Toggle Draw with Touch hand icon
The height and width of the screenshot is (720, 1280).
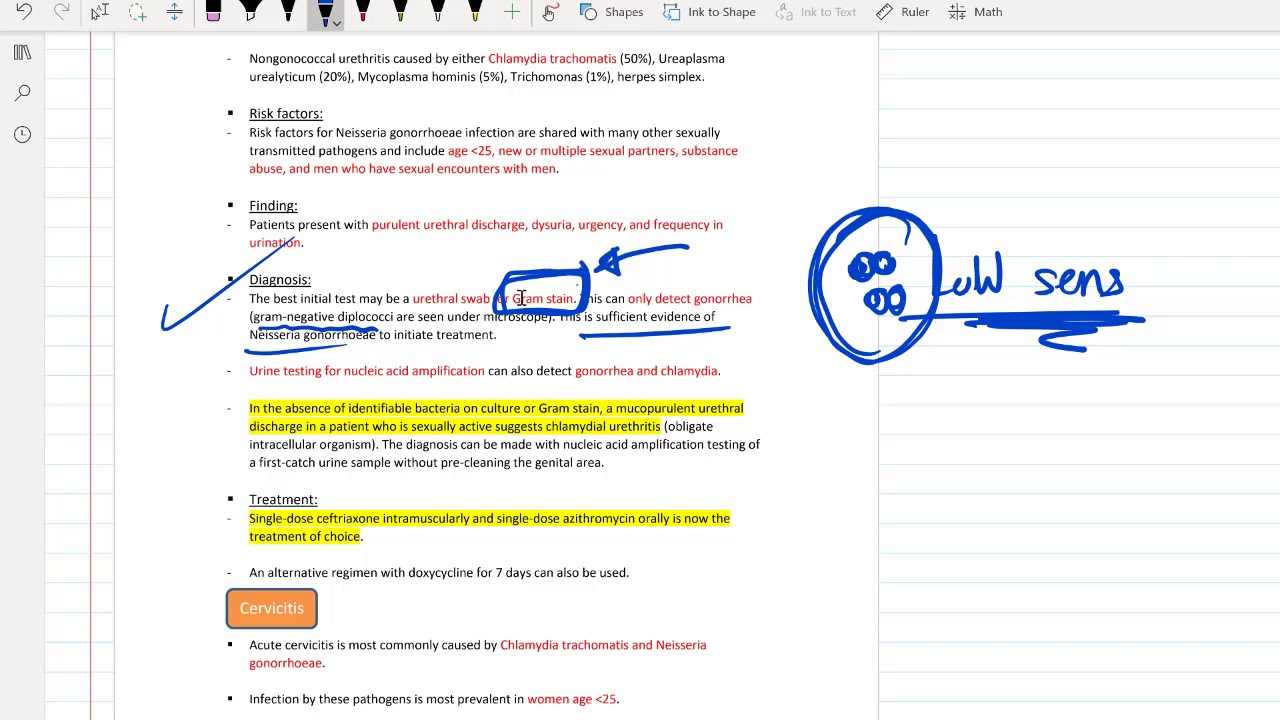(x=549, y=12)
